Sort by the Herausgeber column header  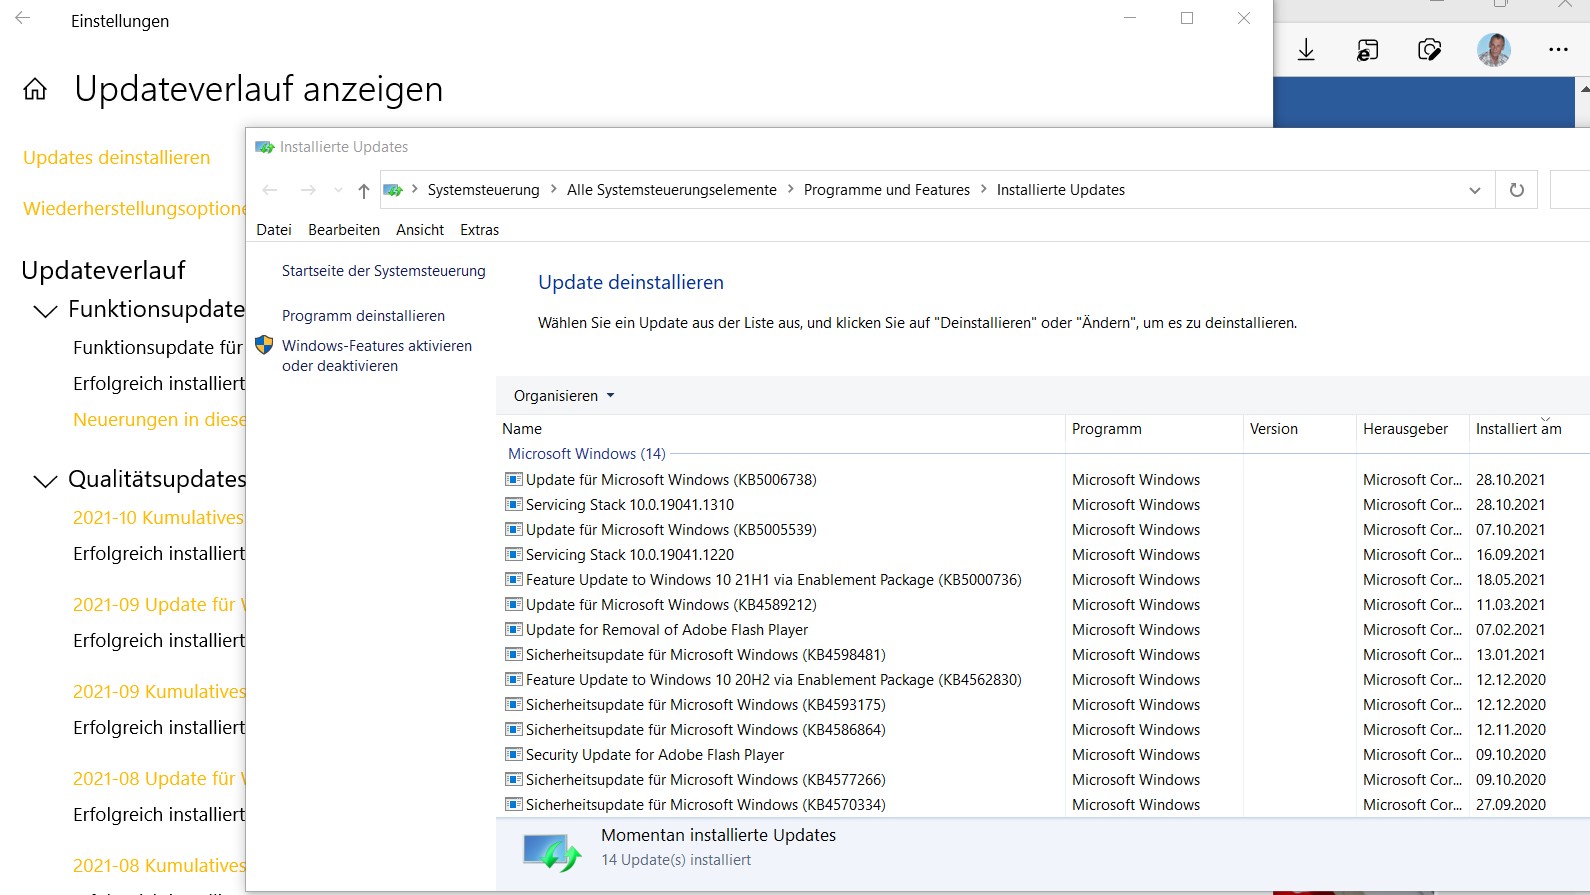tap(1412, 429)
